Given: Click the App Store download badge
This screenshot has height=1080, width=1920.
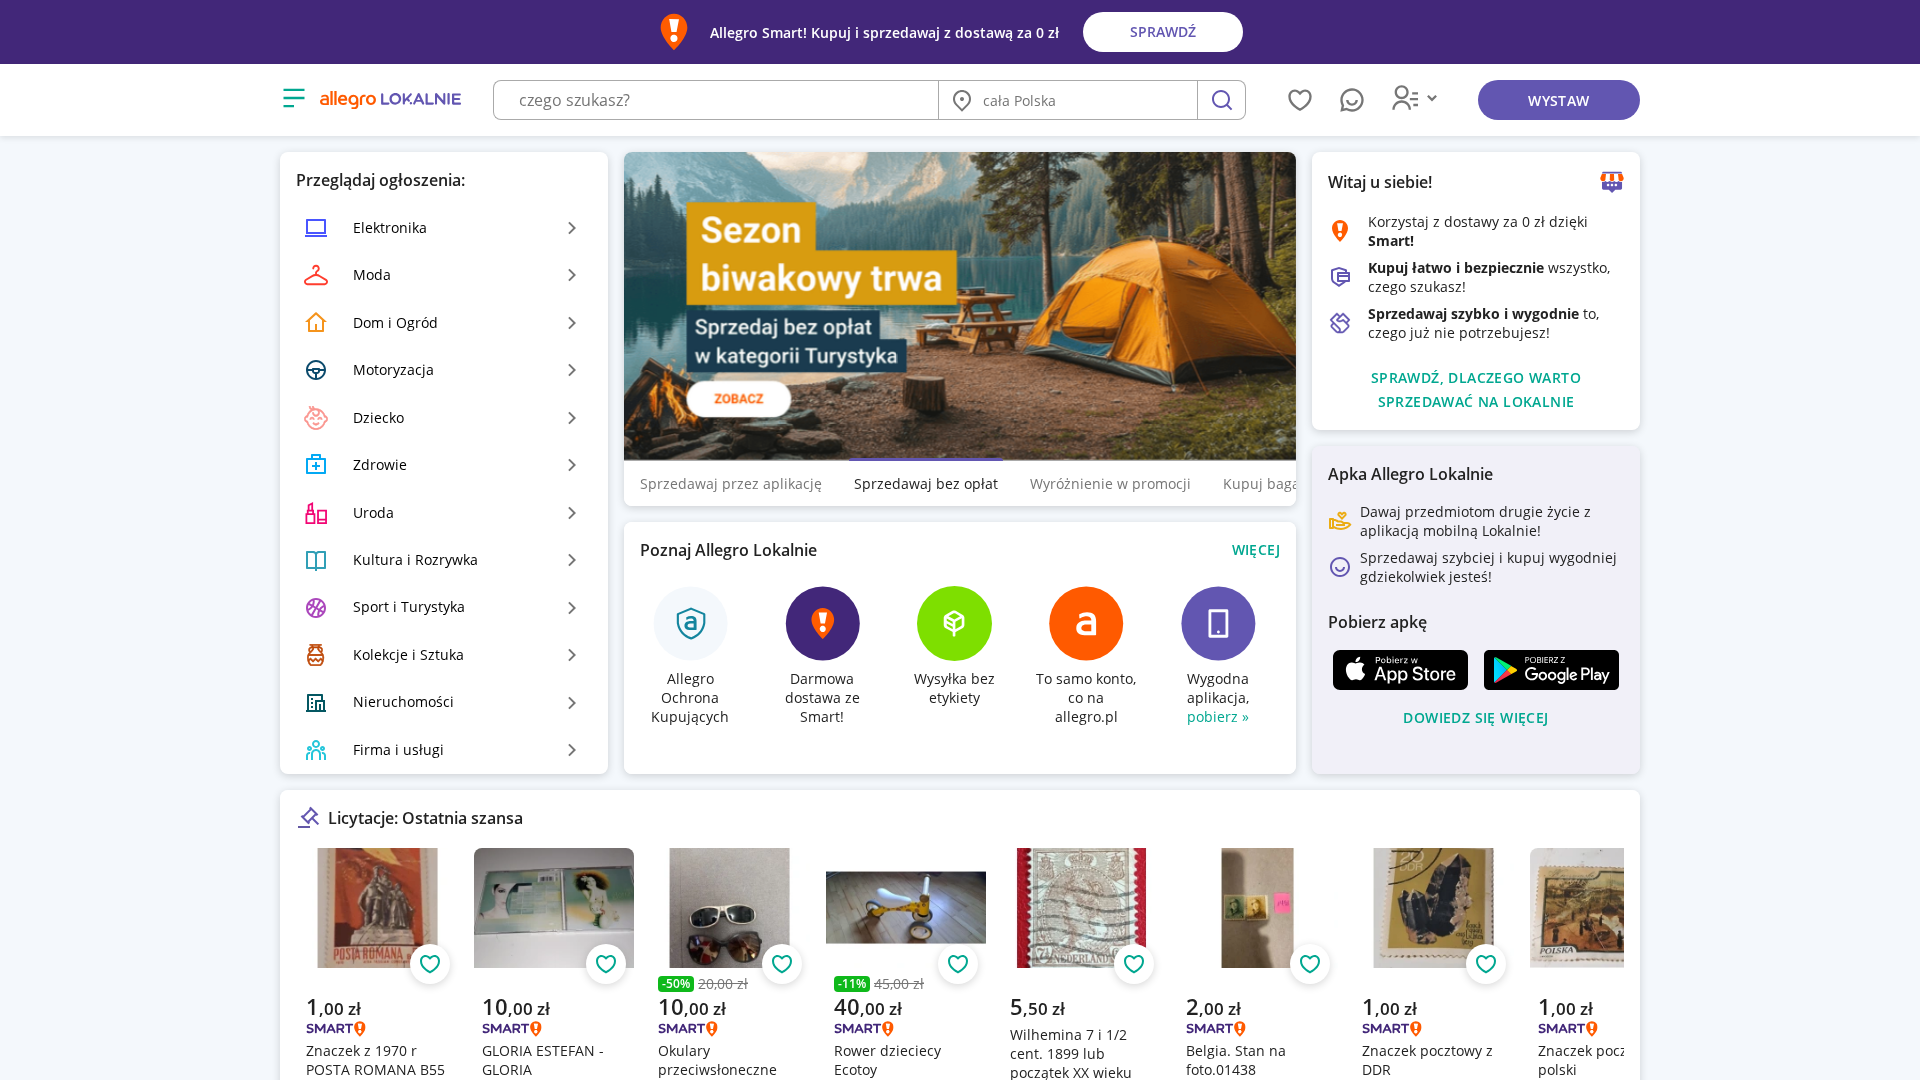Looking at the screenshot, I should pyautogui.click(x=1400, y=670).
